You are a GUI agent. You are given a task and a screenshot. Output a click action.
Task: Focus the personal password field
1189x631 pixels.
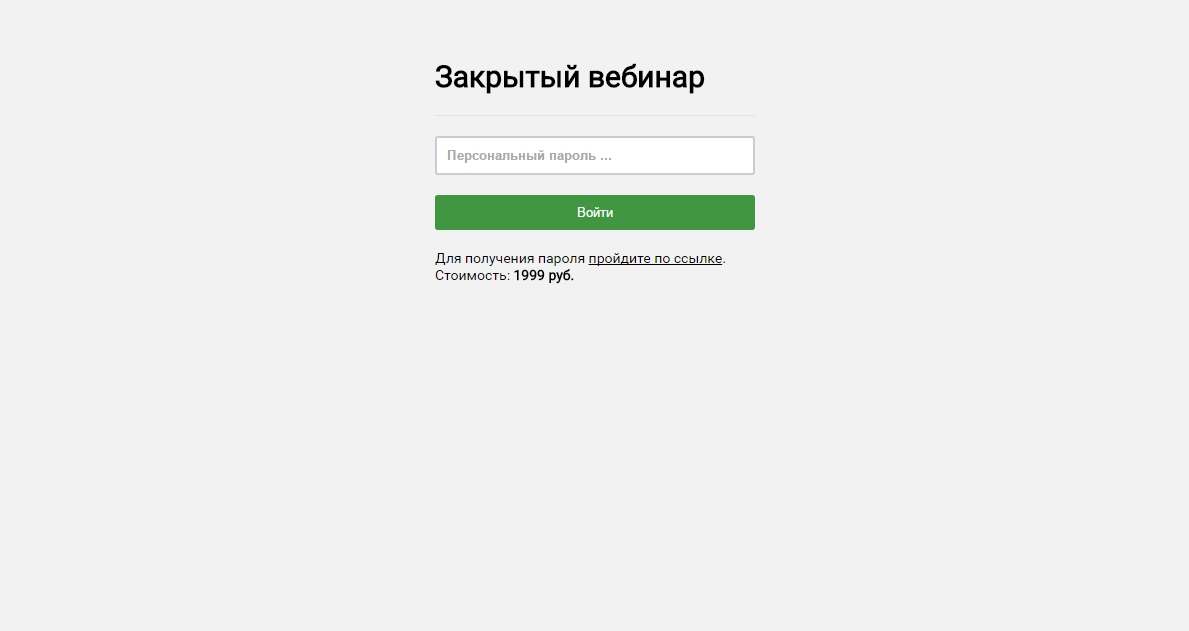[x=594, y=155]
